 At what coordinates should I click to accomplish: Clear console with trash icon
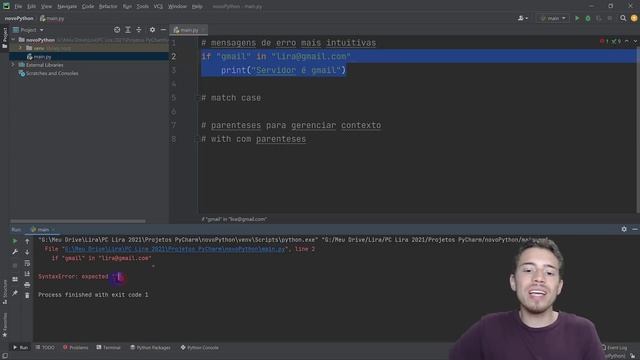click(27, 295)
